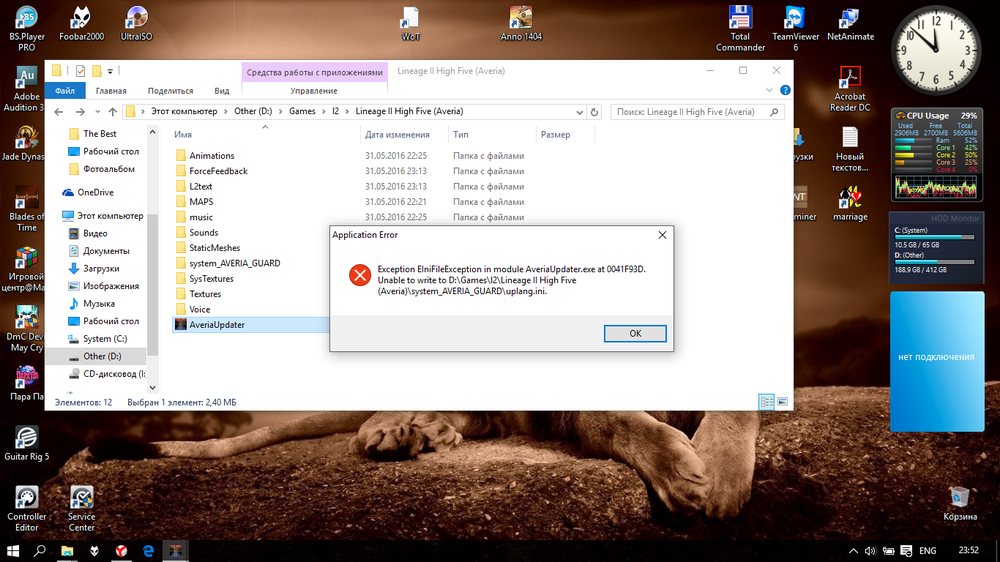
Task: Select System (C:) in the navigation pane
Action: [x=105, y=339]
